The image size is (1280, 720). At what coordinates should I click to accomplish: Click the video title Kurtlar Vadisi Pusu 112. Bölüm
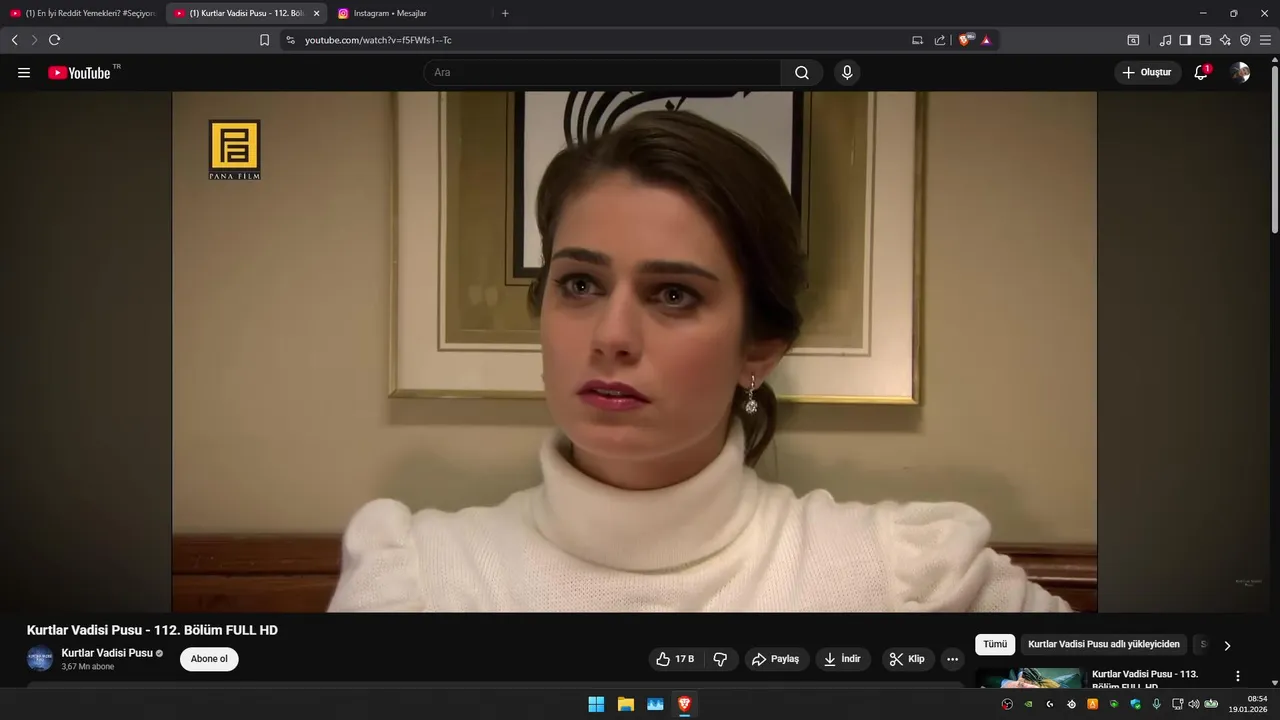point(152,630)
